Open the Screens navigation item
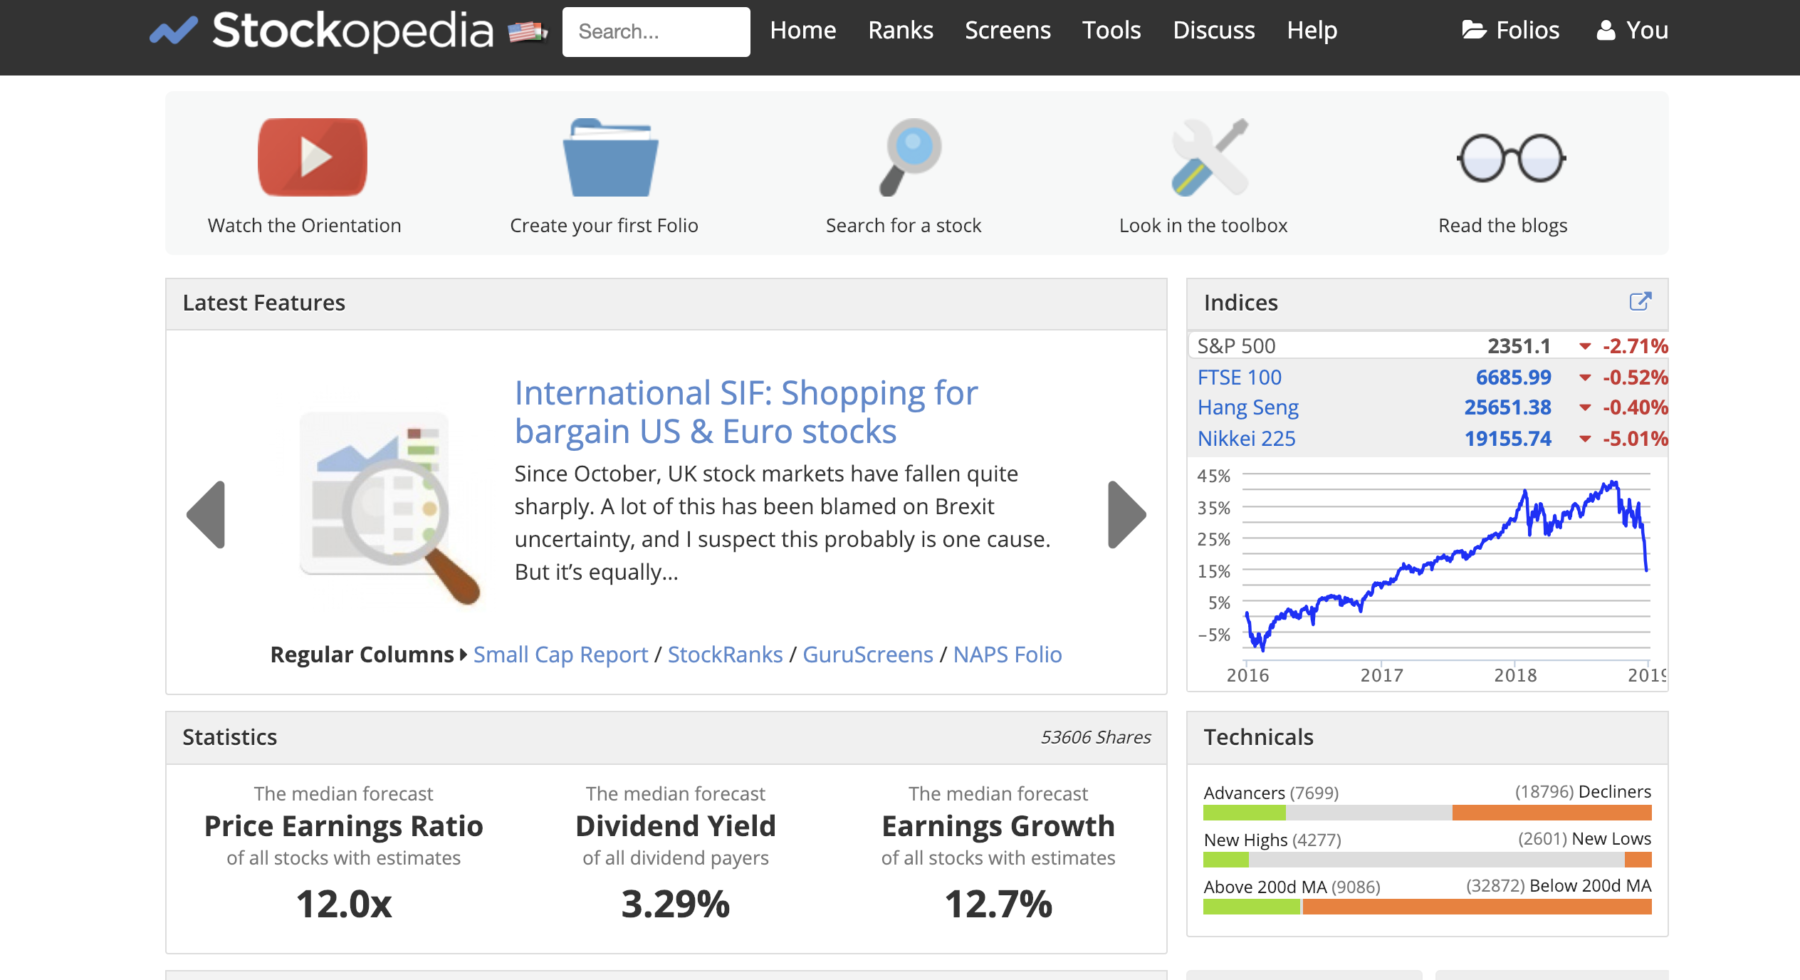The height and width of the screenshot is (980, 1800). click(x=1007, y=31)
